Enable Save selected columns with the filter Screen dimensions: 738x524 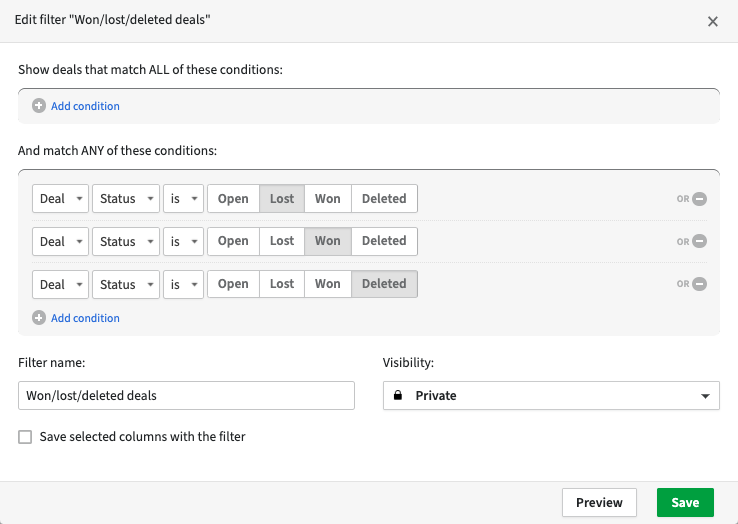[x=25, y=437]
